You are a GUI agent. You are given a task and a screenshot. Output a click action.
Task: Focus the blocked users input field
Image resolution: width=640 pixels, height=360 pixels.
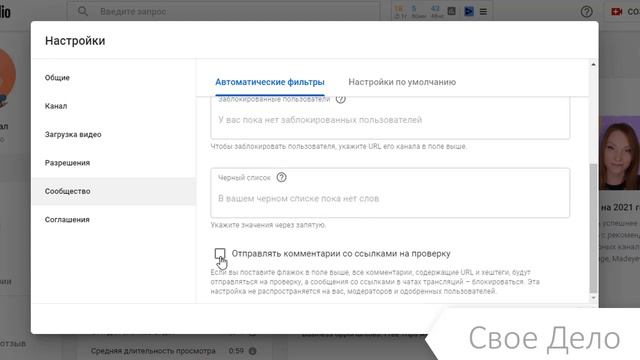click(390, 118)
